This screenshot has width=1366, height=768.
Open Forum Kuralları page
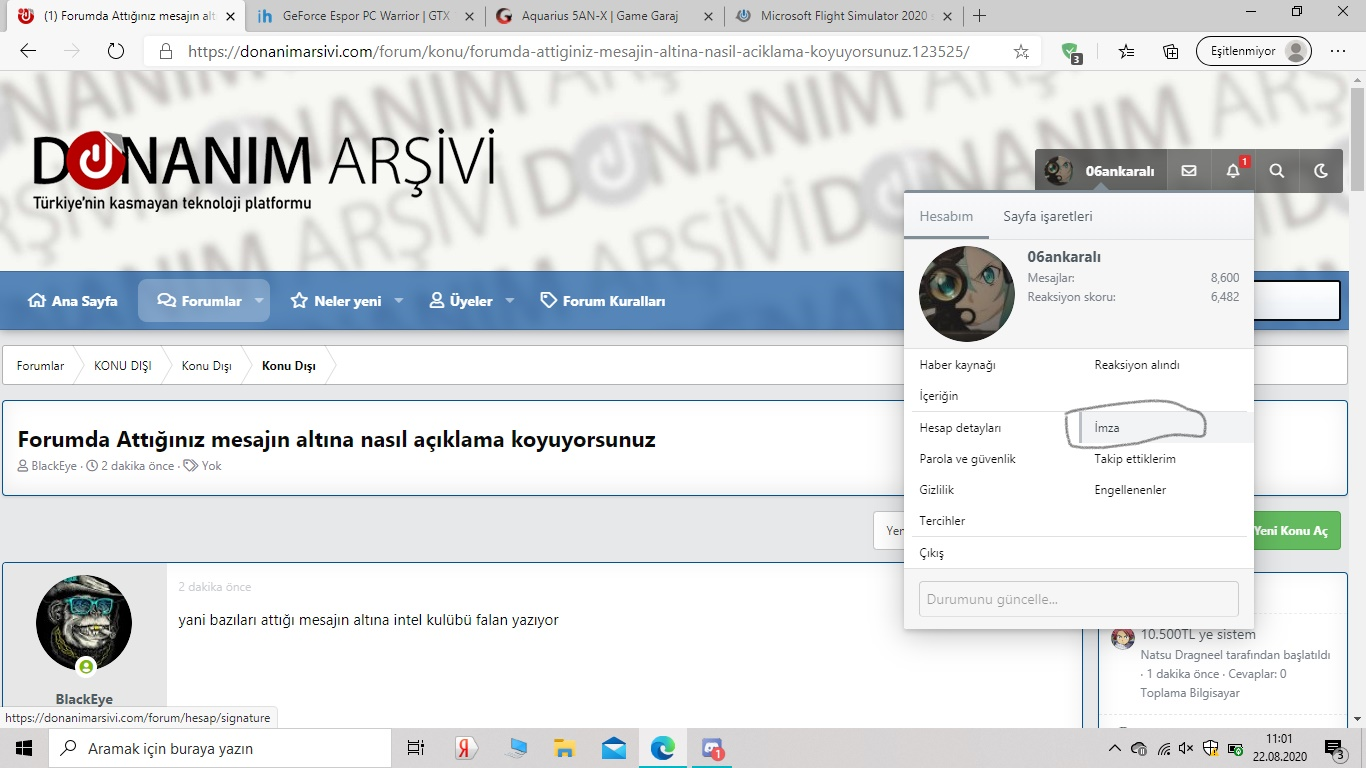602,300
